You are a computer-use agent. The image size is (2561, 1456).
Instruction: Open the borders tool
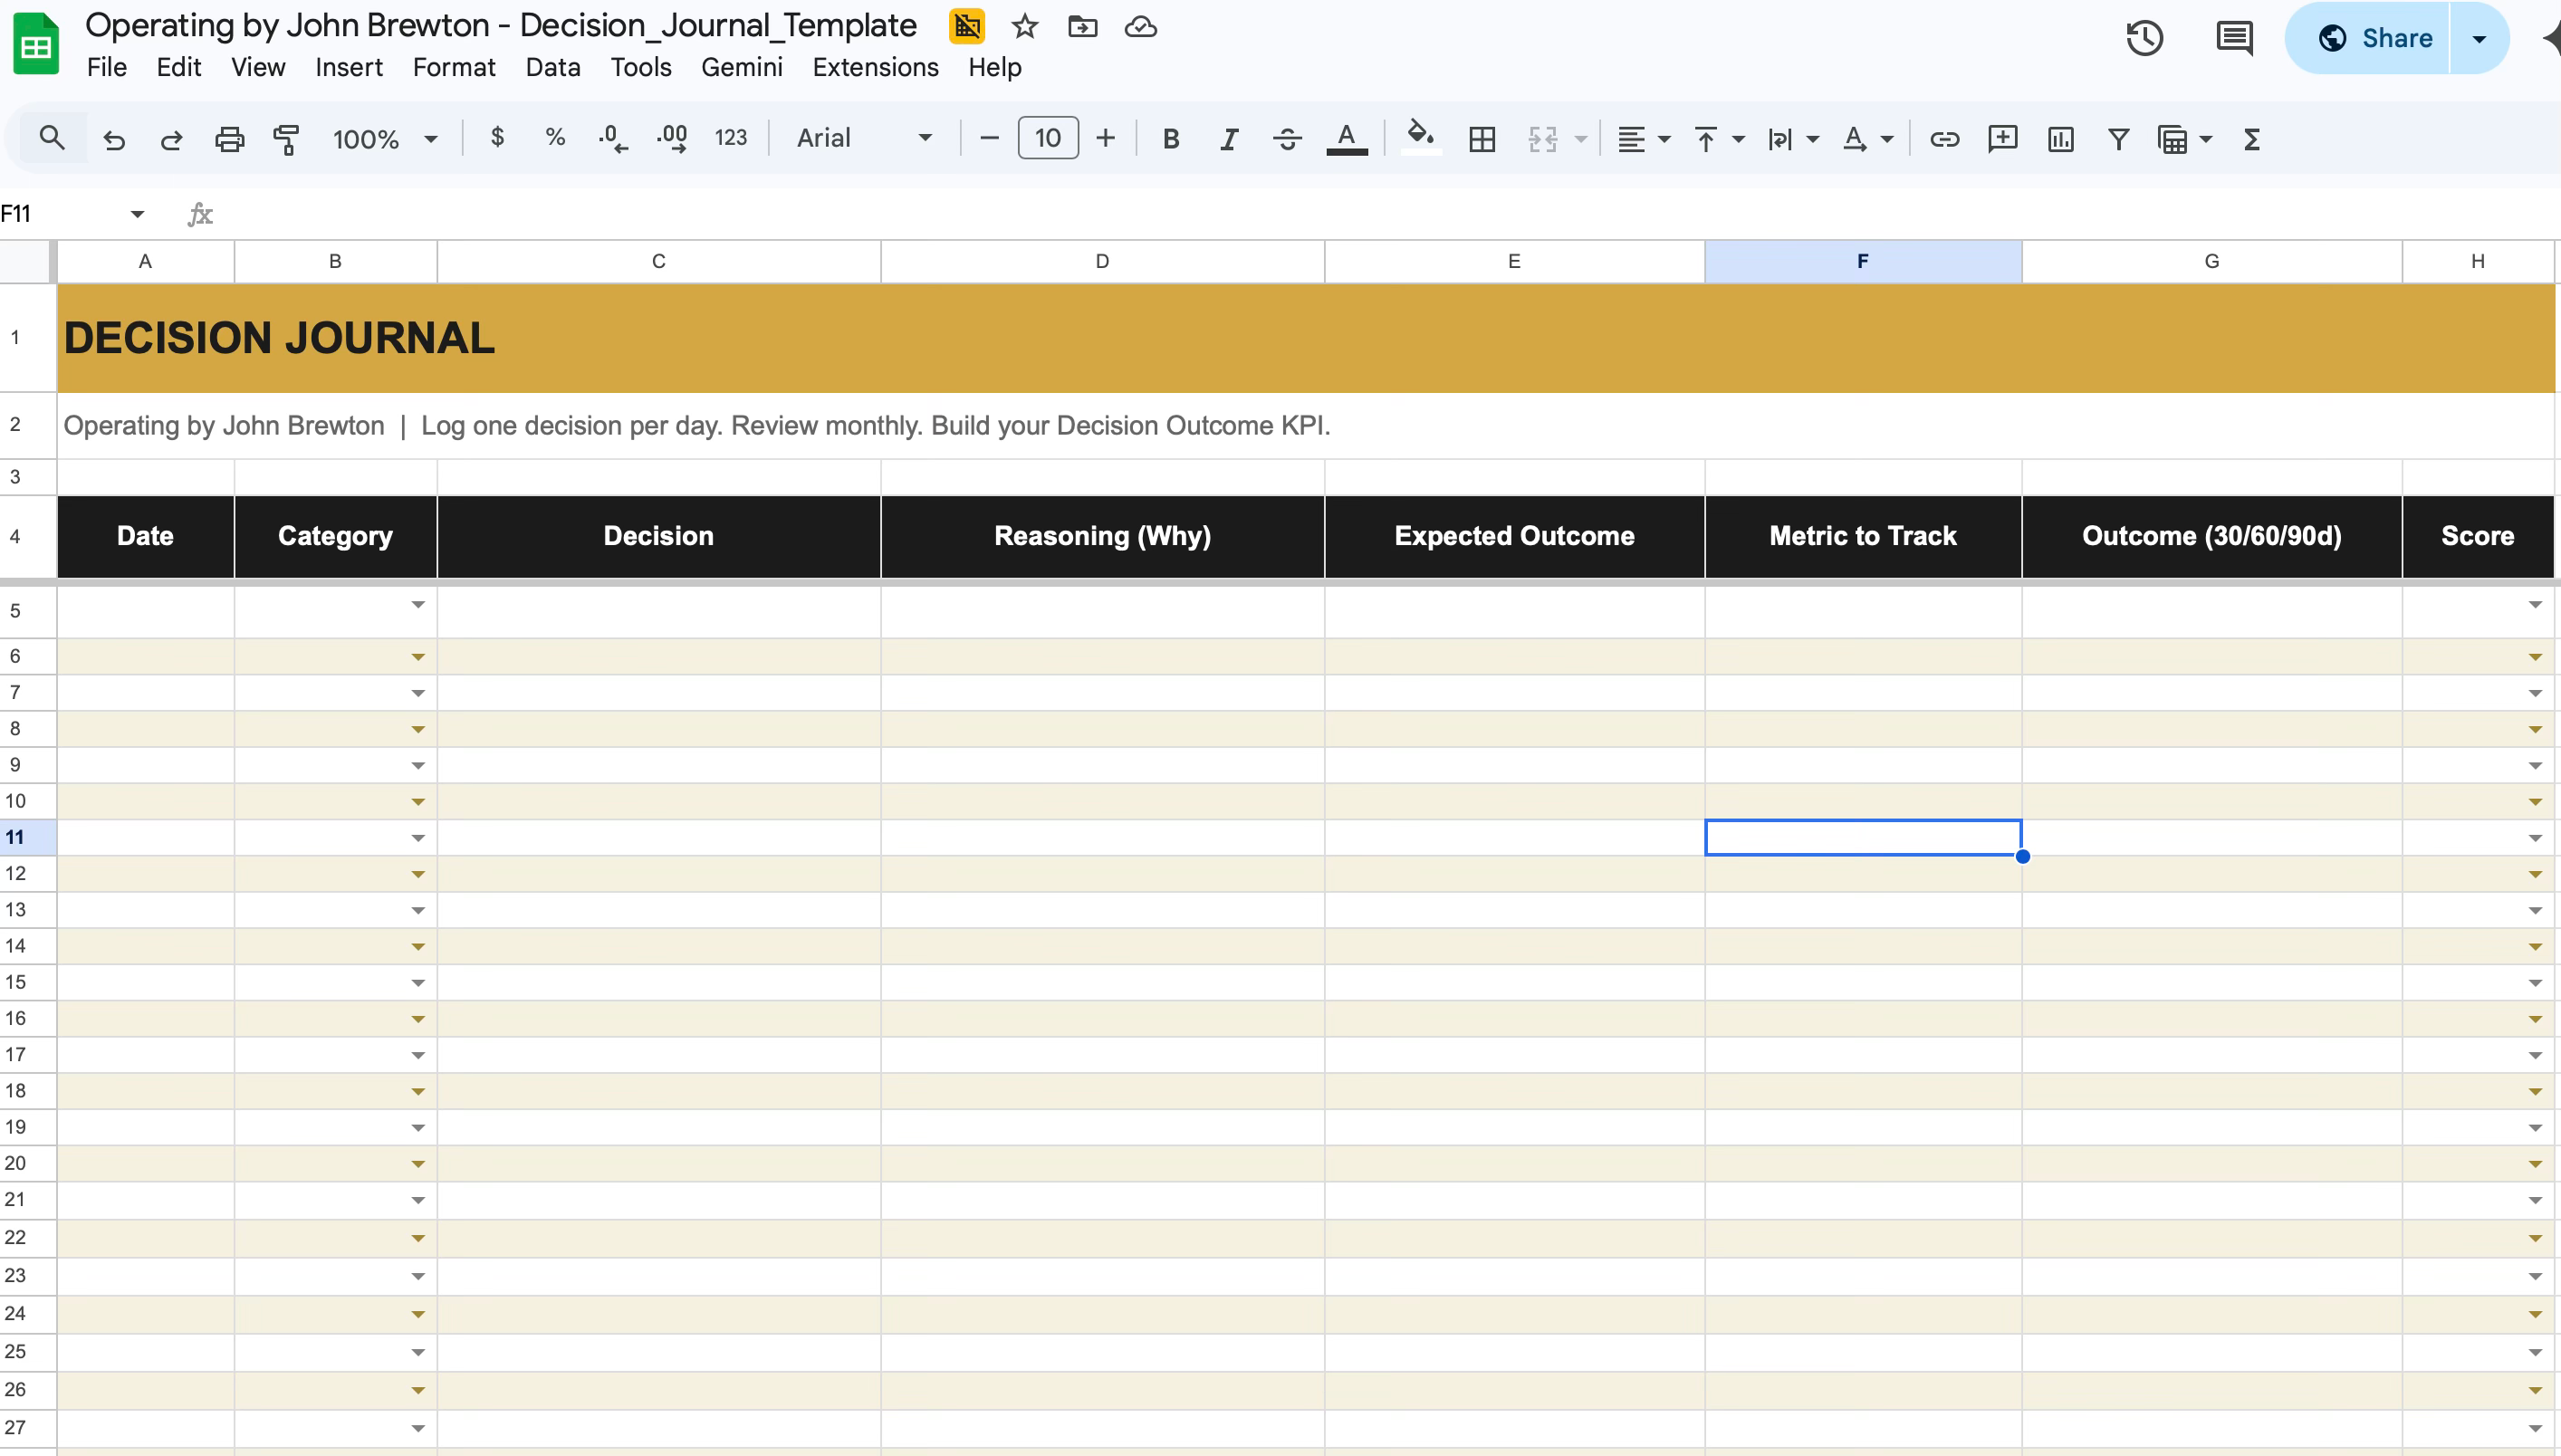click(1482, 139)
